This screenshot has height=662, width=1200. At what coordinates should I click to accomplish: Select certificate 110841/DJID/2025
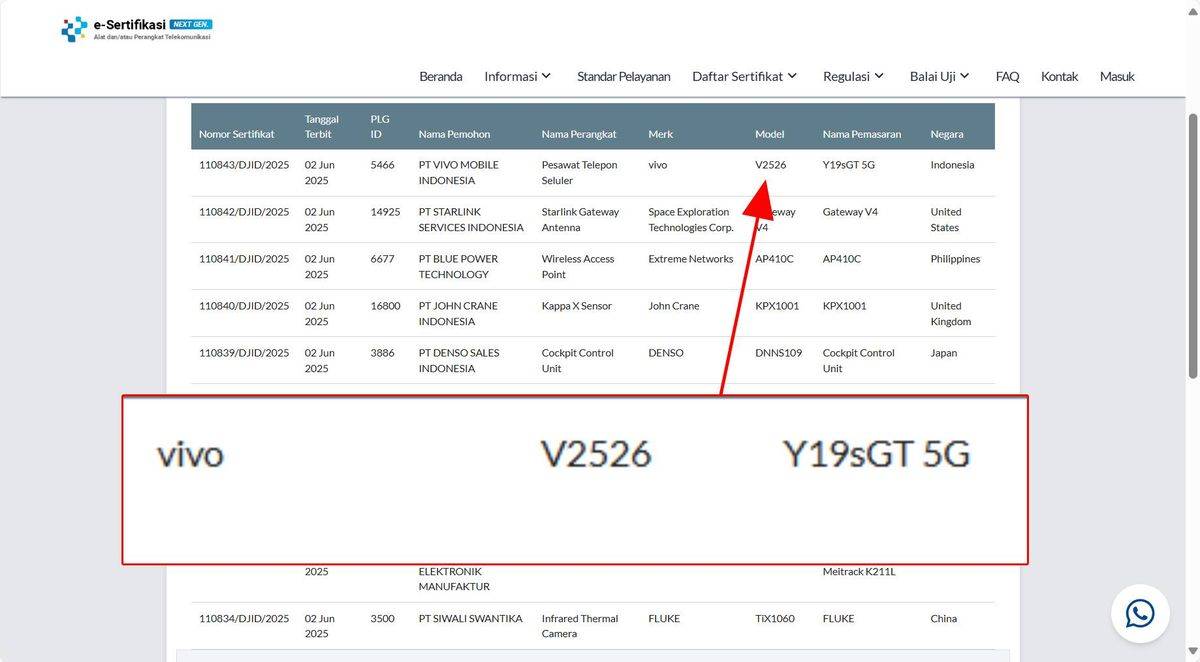[244, 259]
